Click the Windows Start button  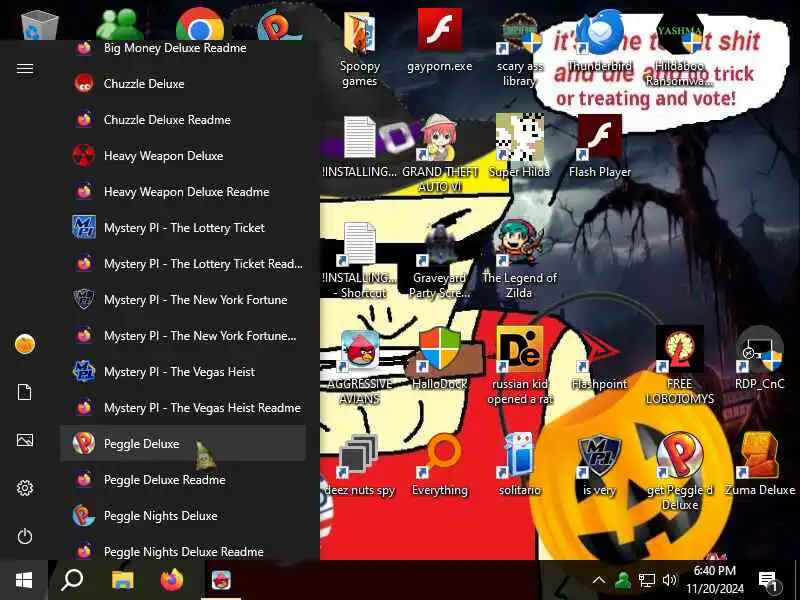click(x=24, y=580)
